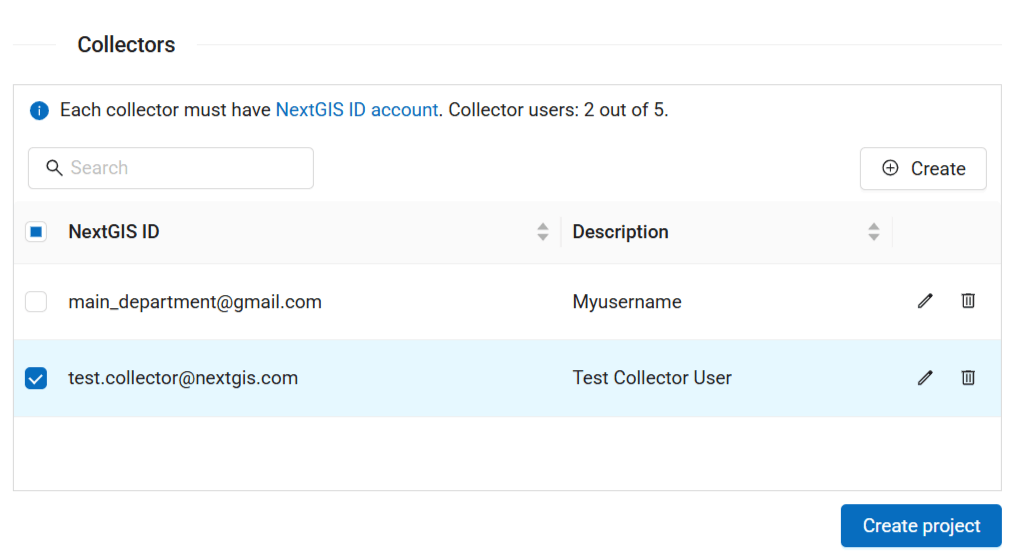The width and height of the screenshot is (1014, 555).
Task: Edit test.collector@nextgis.com using pencil icon
Action: pyautogui.click(x=925, y=378)
